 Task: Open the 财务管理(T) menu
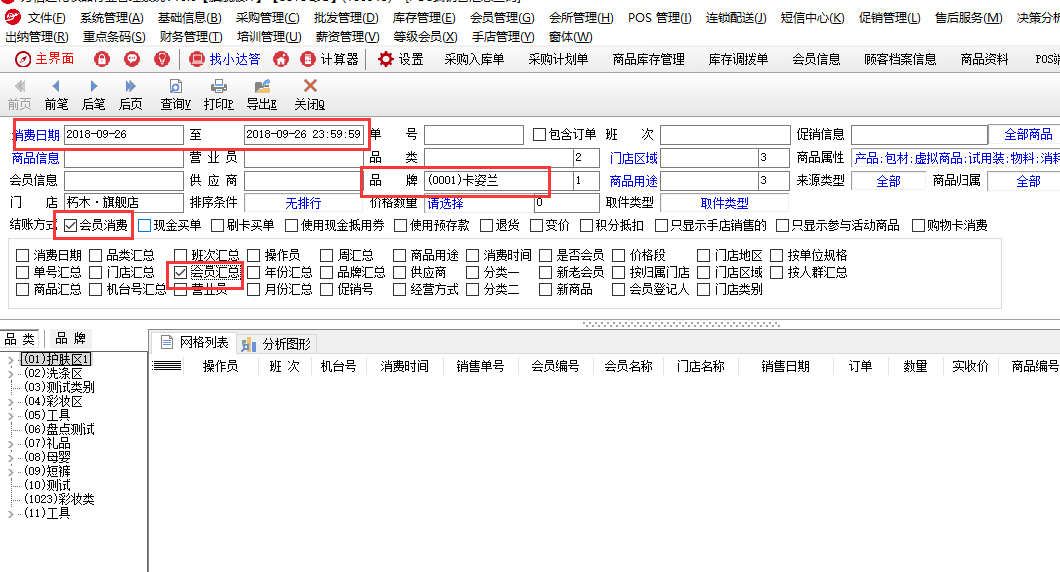tap(191, 37)
